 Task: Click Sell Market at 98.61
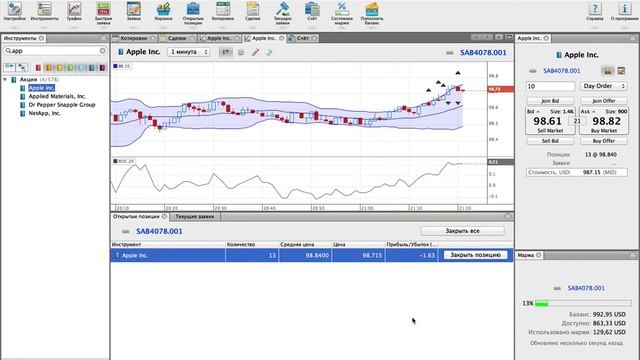pyautogui.click(x=550, y=121)
